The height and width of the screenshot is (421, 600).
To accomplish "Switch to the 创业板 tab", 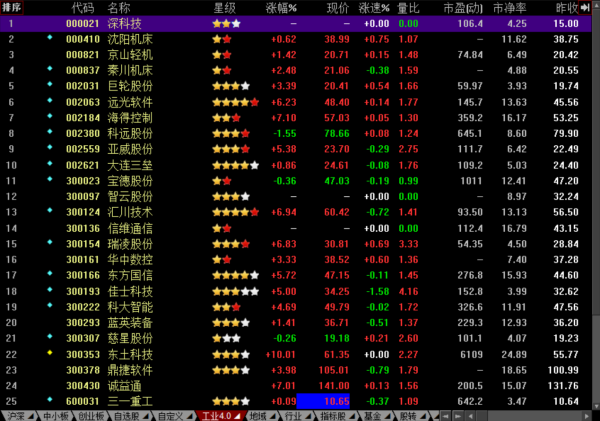I will coord(91,416).
